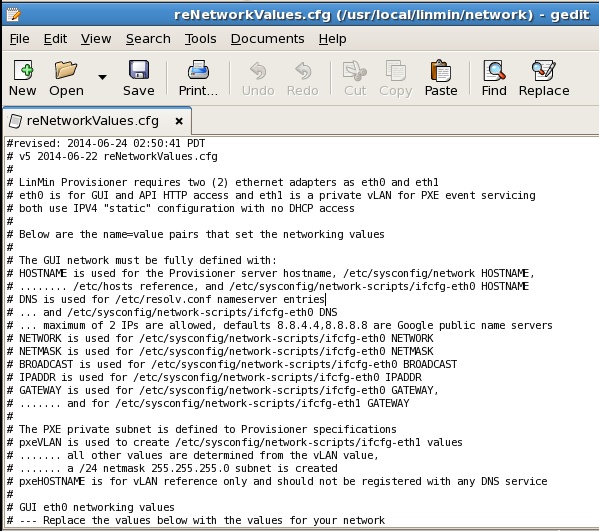Click the Cut scissors icon
The image size is (599, 531).
coord(355,71)
